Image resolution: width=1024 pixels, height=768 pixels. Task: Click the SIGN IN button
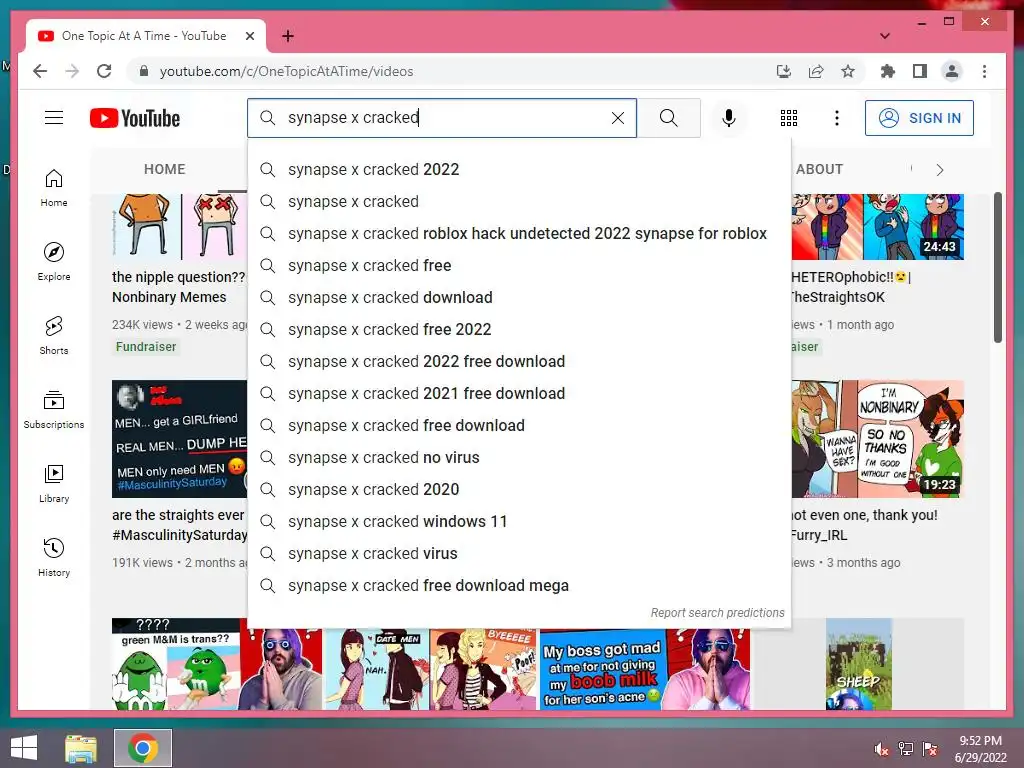[919, 118]
